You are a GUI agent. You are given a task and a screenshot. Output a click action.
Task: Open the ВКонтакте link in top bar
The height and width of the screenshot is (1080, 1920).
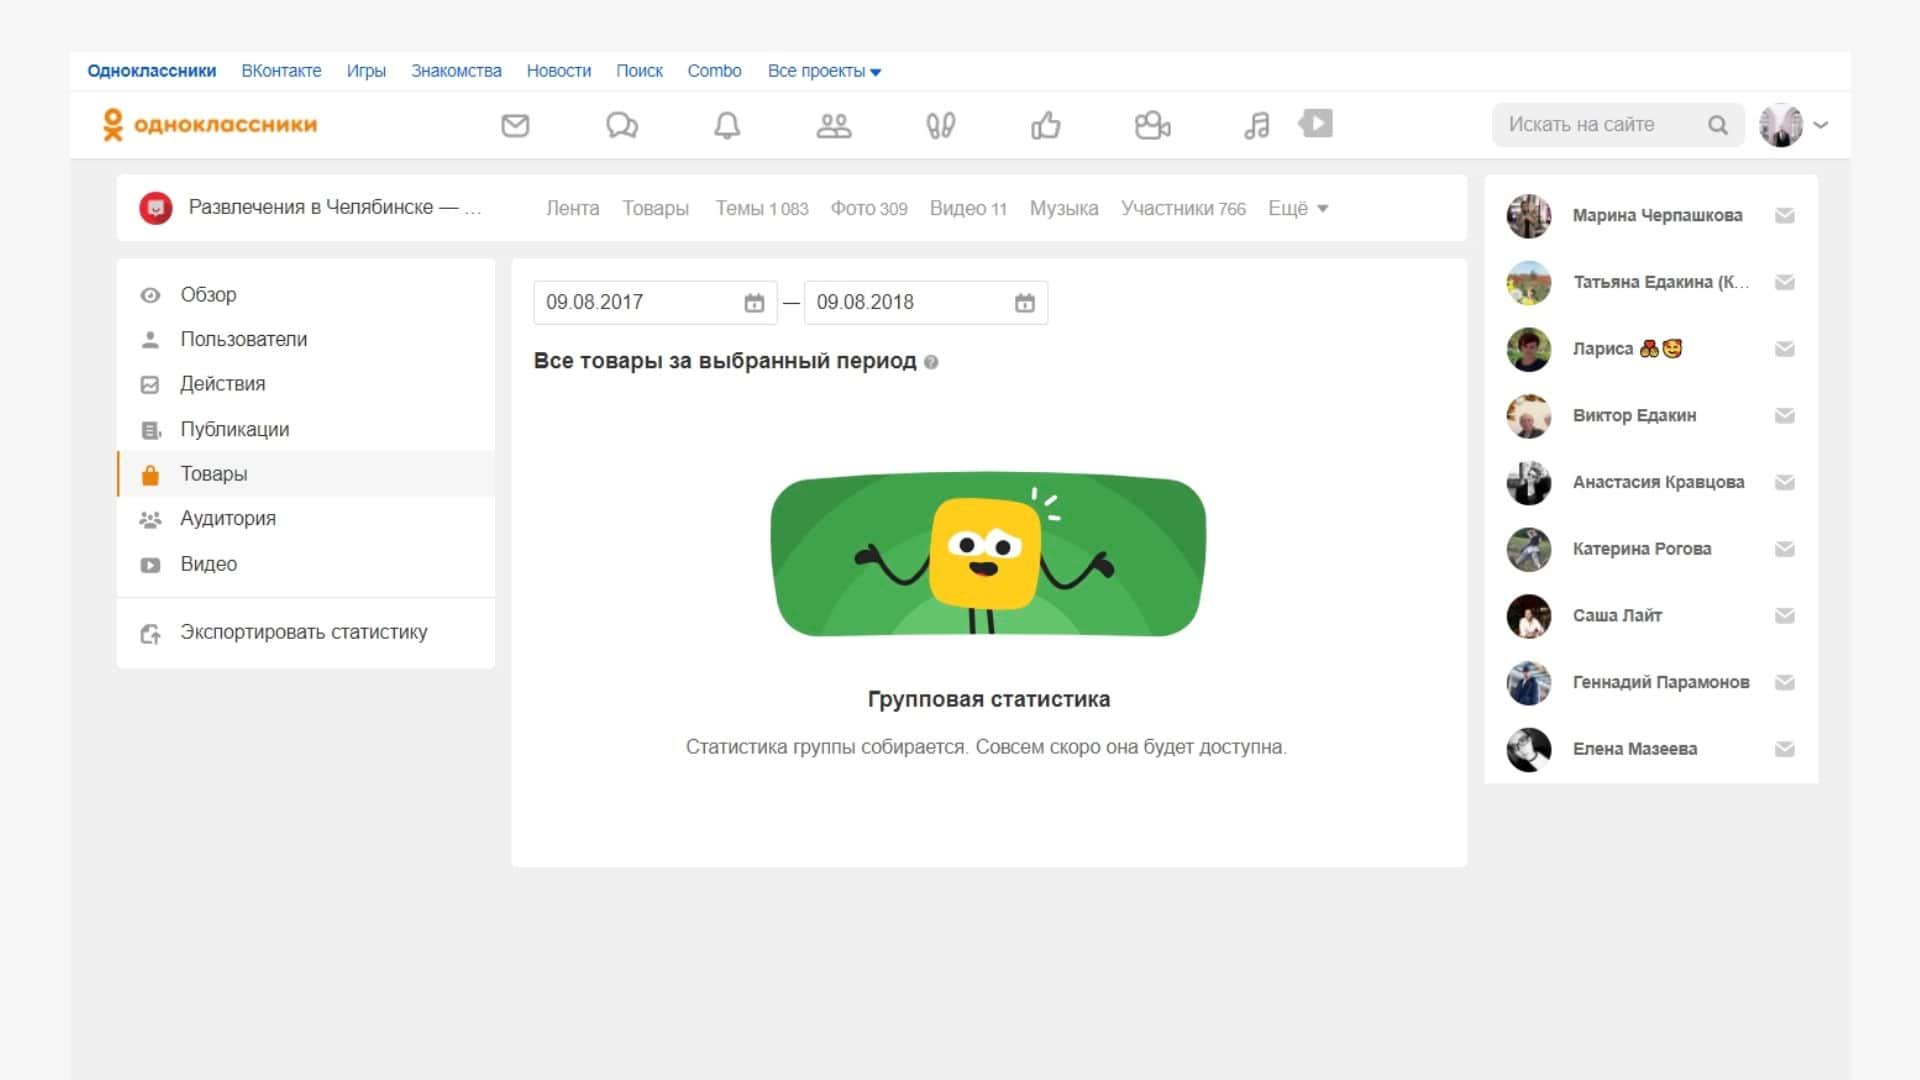pos(281,71)
